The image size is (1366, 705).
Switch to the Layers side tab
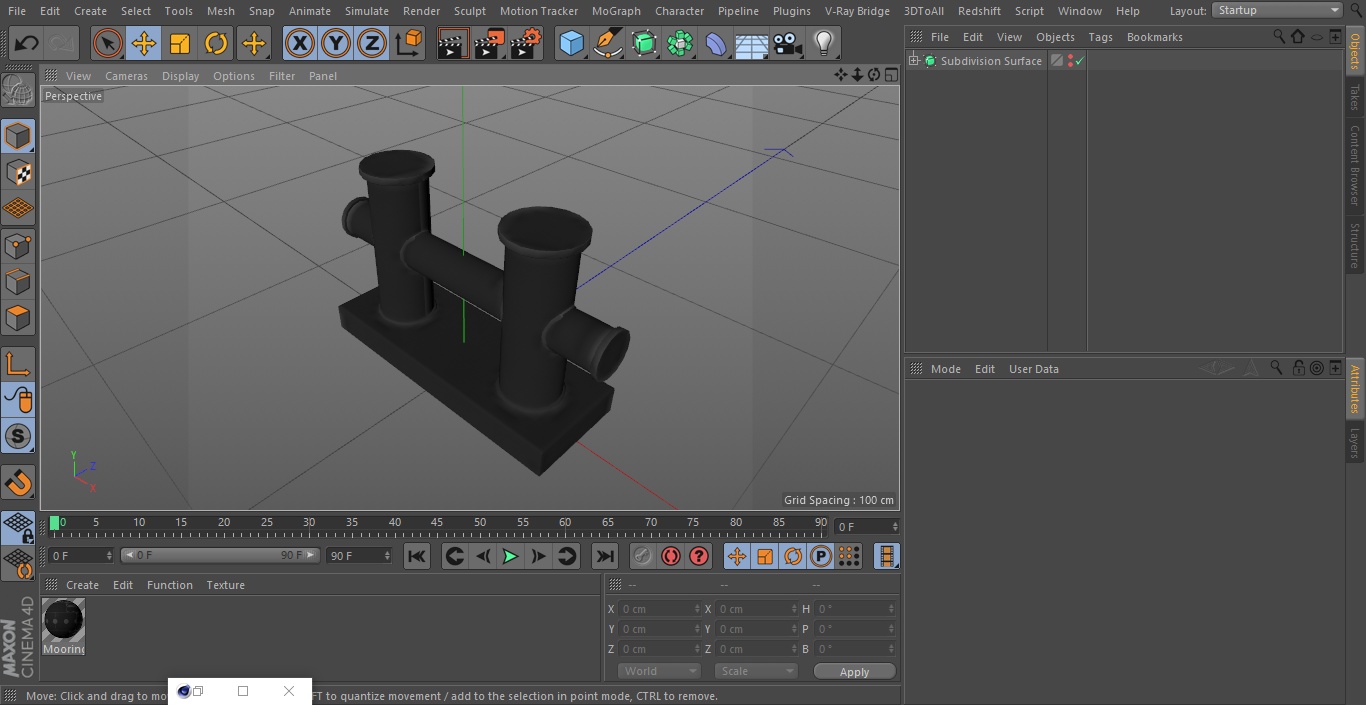pos(1355,443)
